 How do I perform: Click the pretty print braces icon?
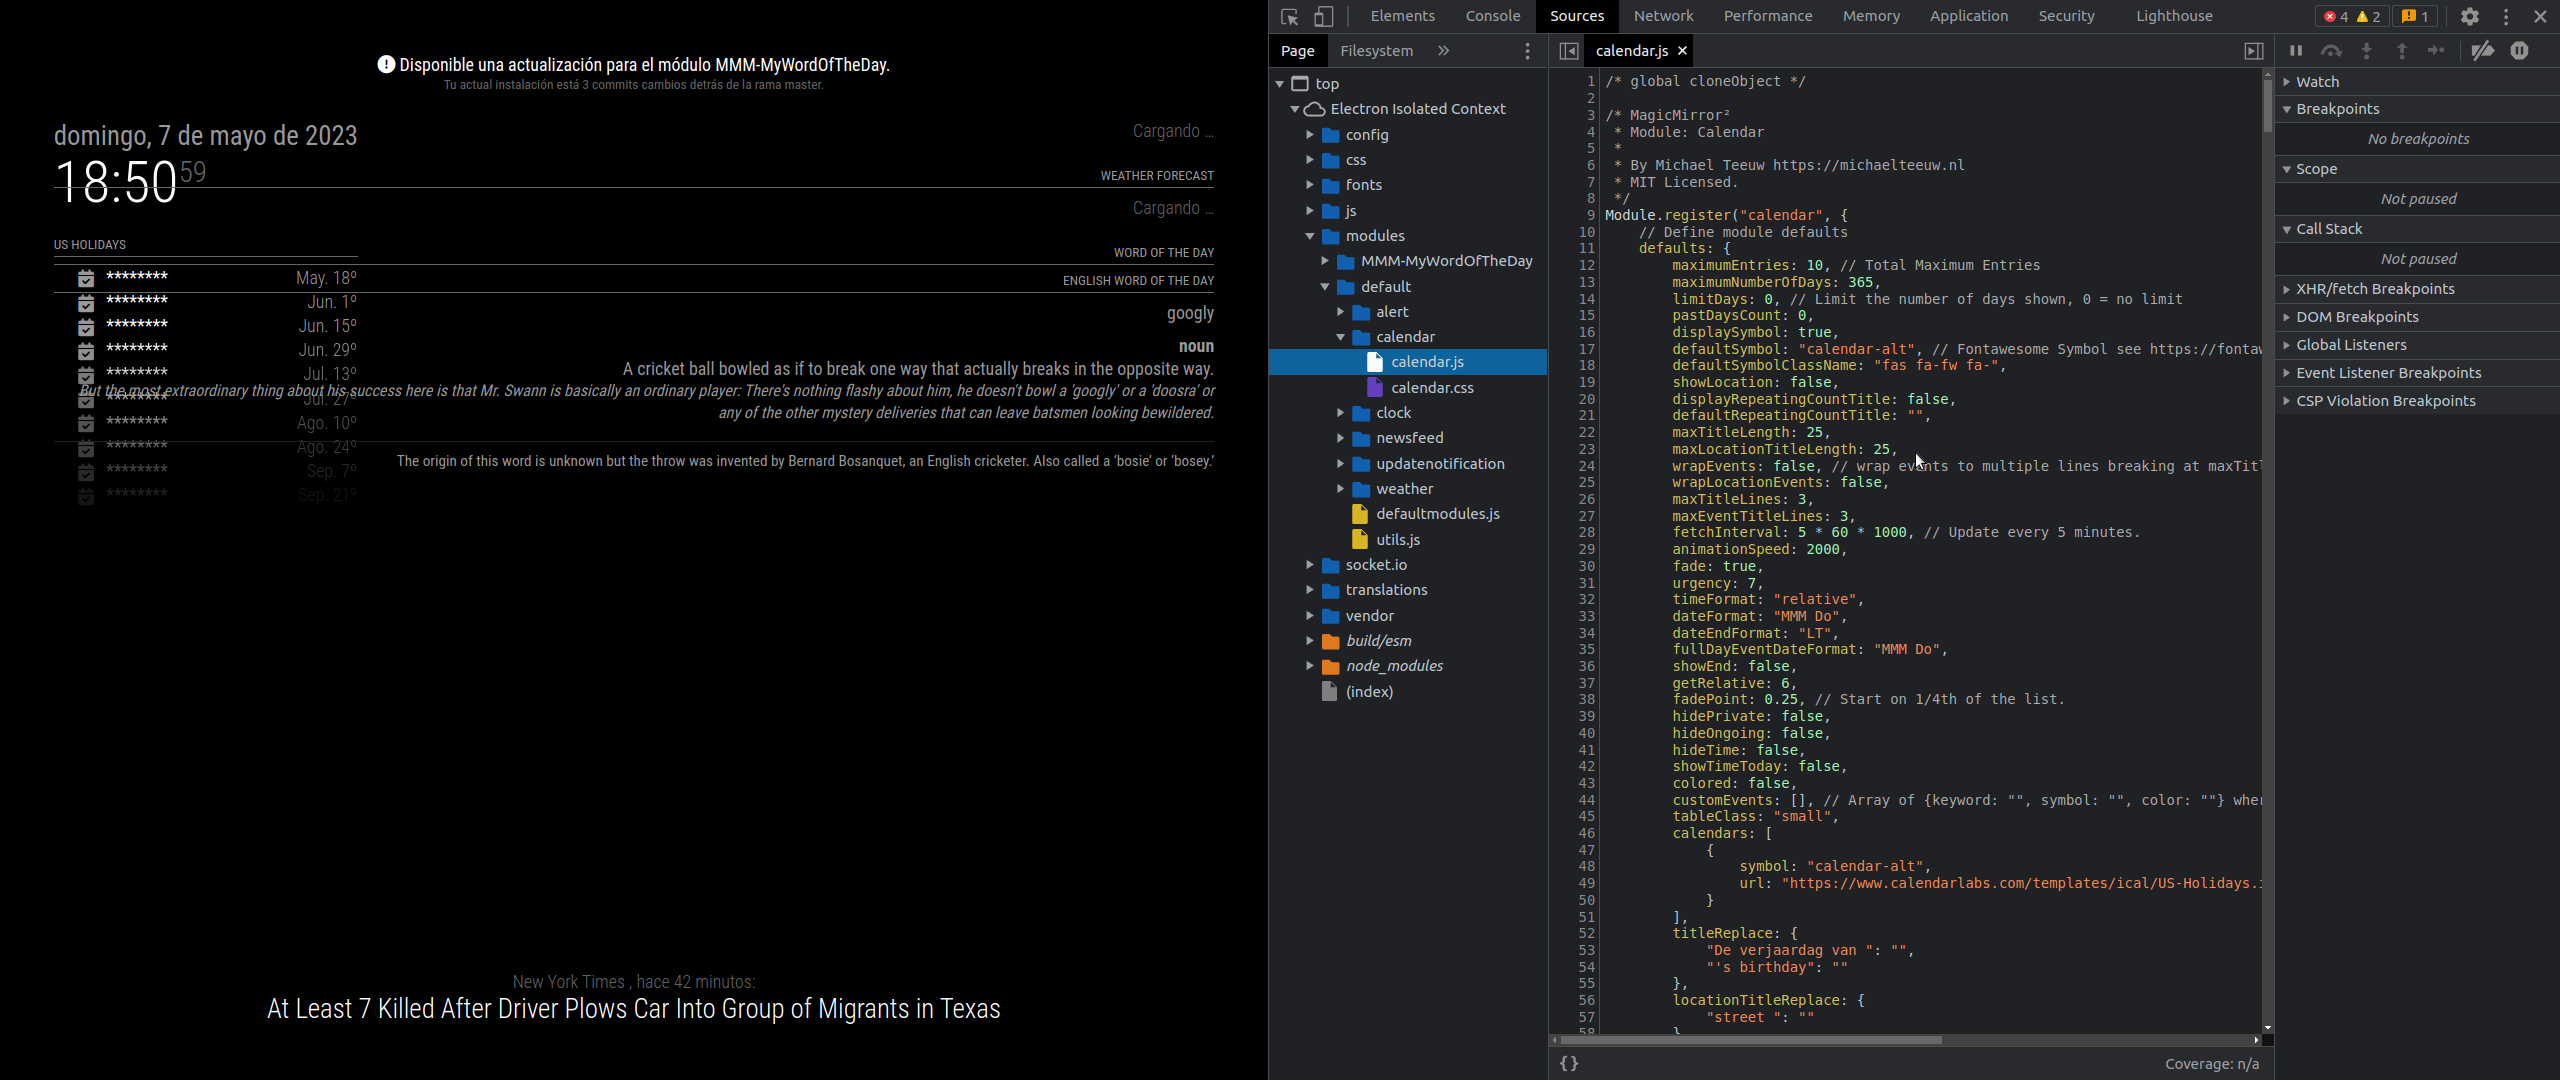pos(1569,1063)
